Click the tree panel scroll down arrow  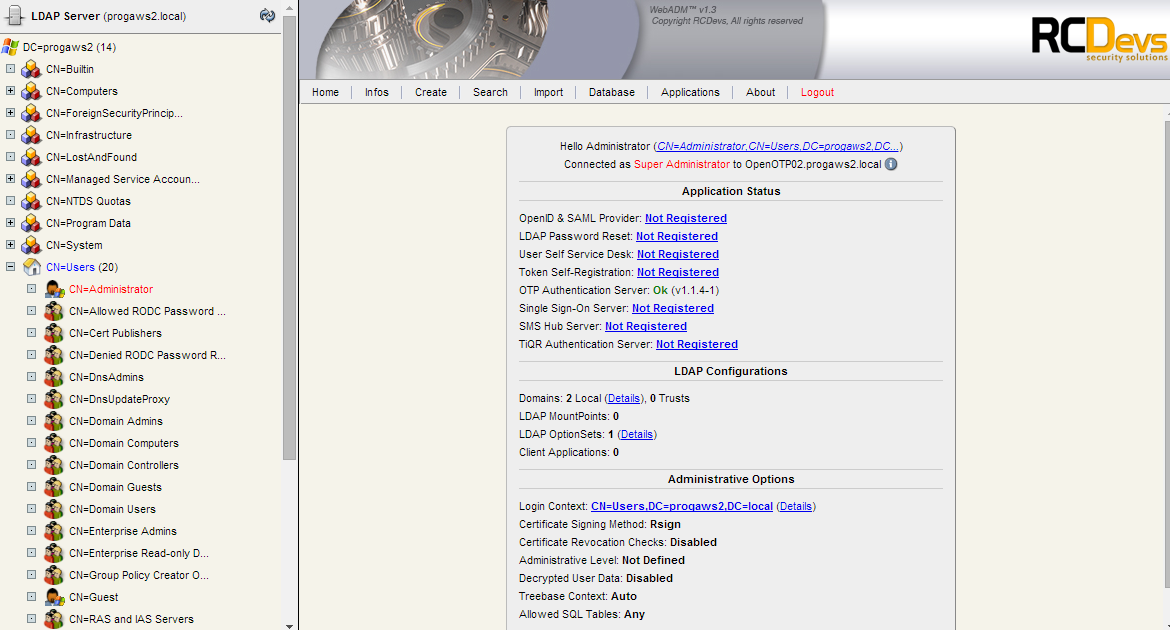tap(290, 626)
